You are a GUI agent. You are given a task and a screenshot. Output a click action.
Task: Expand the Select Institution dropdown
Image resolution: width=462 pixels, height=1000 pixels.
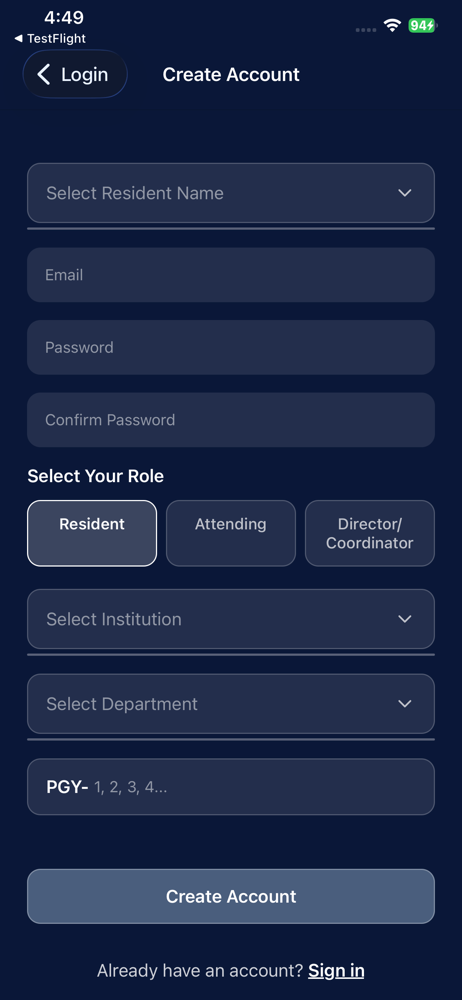231,619
